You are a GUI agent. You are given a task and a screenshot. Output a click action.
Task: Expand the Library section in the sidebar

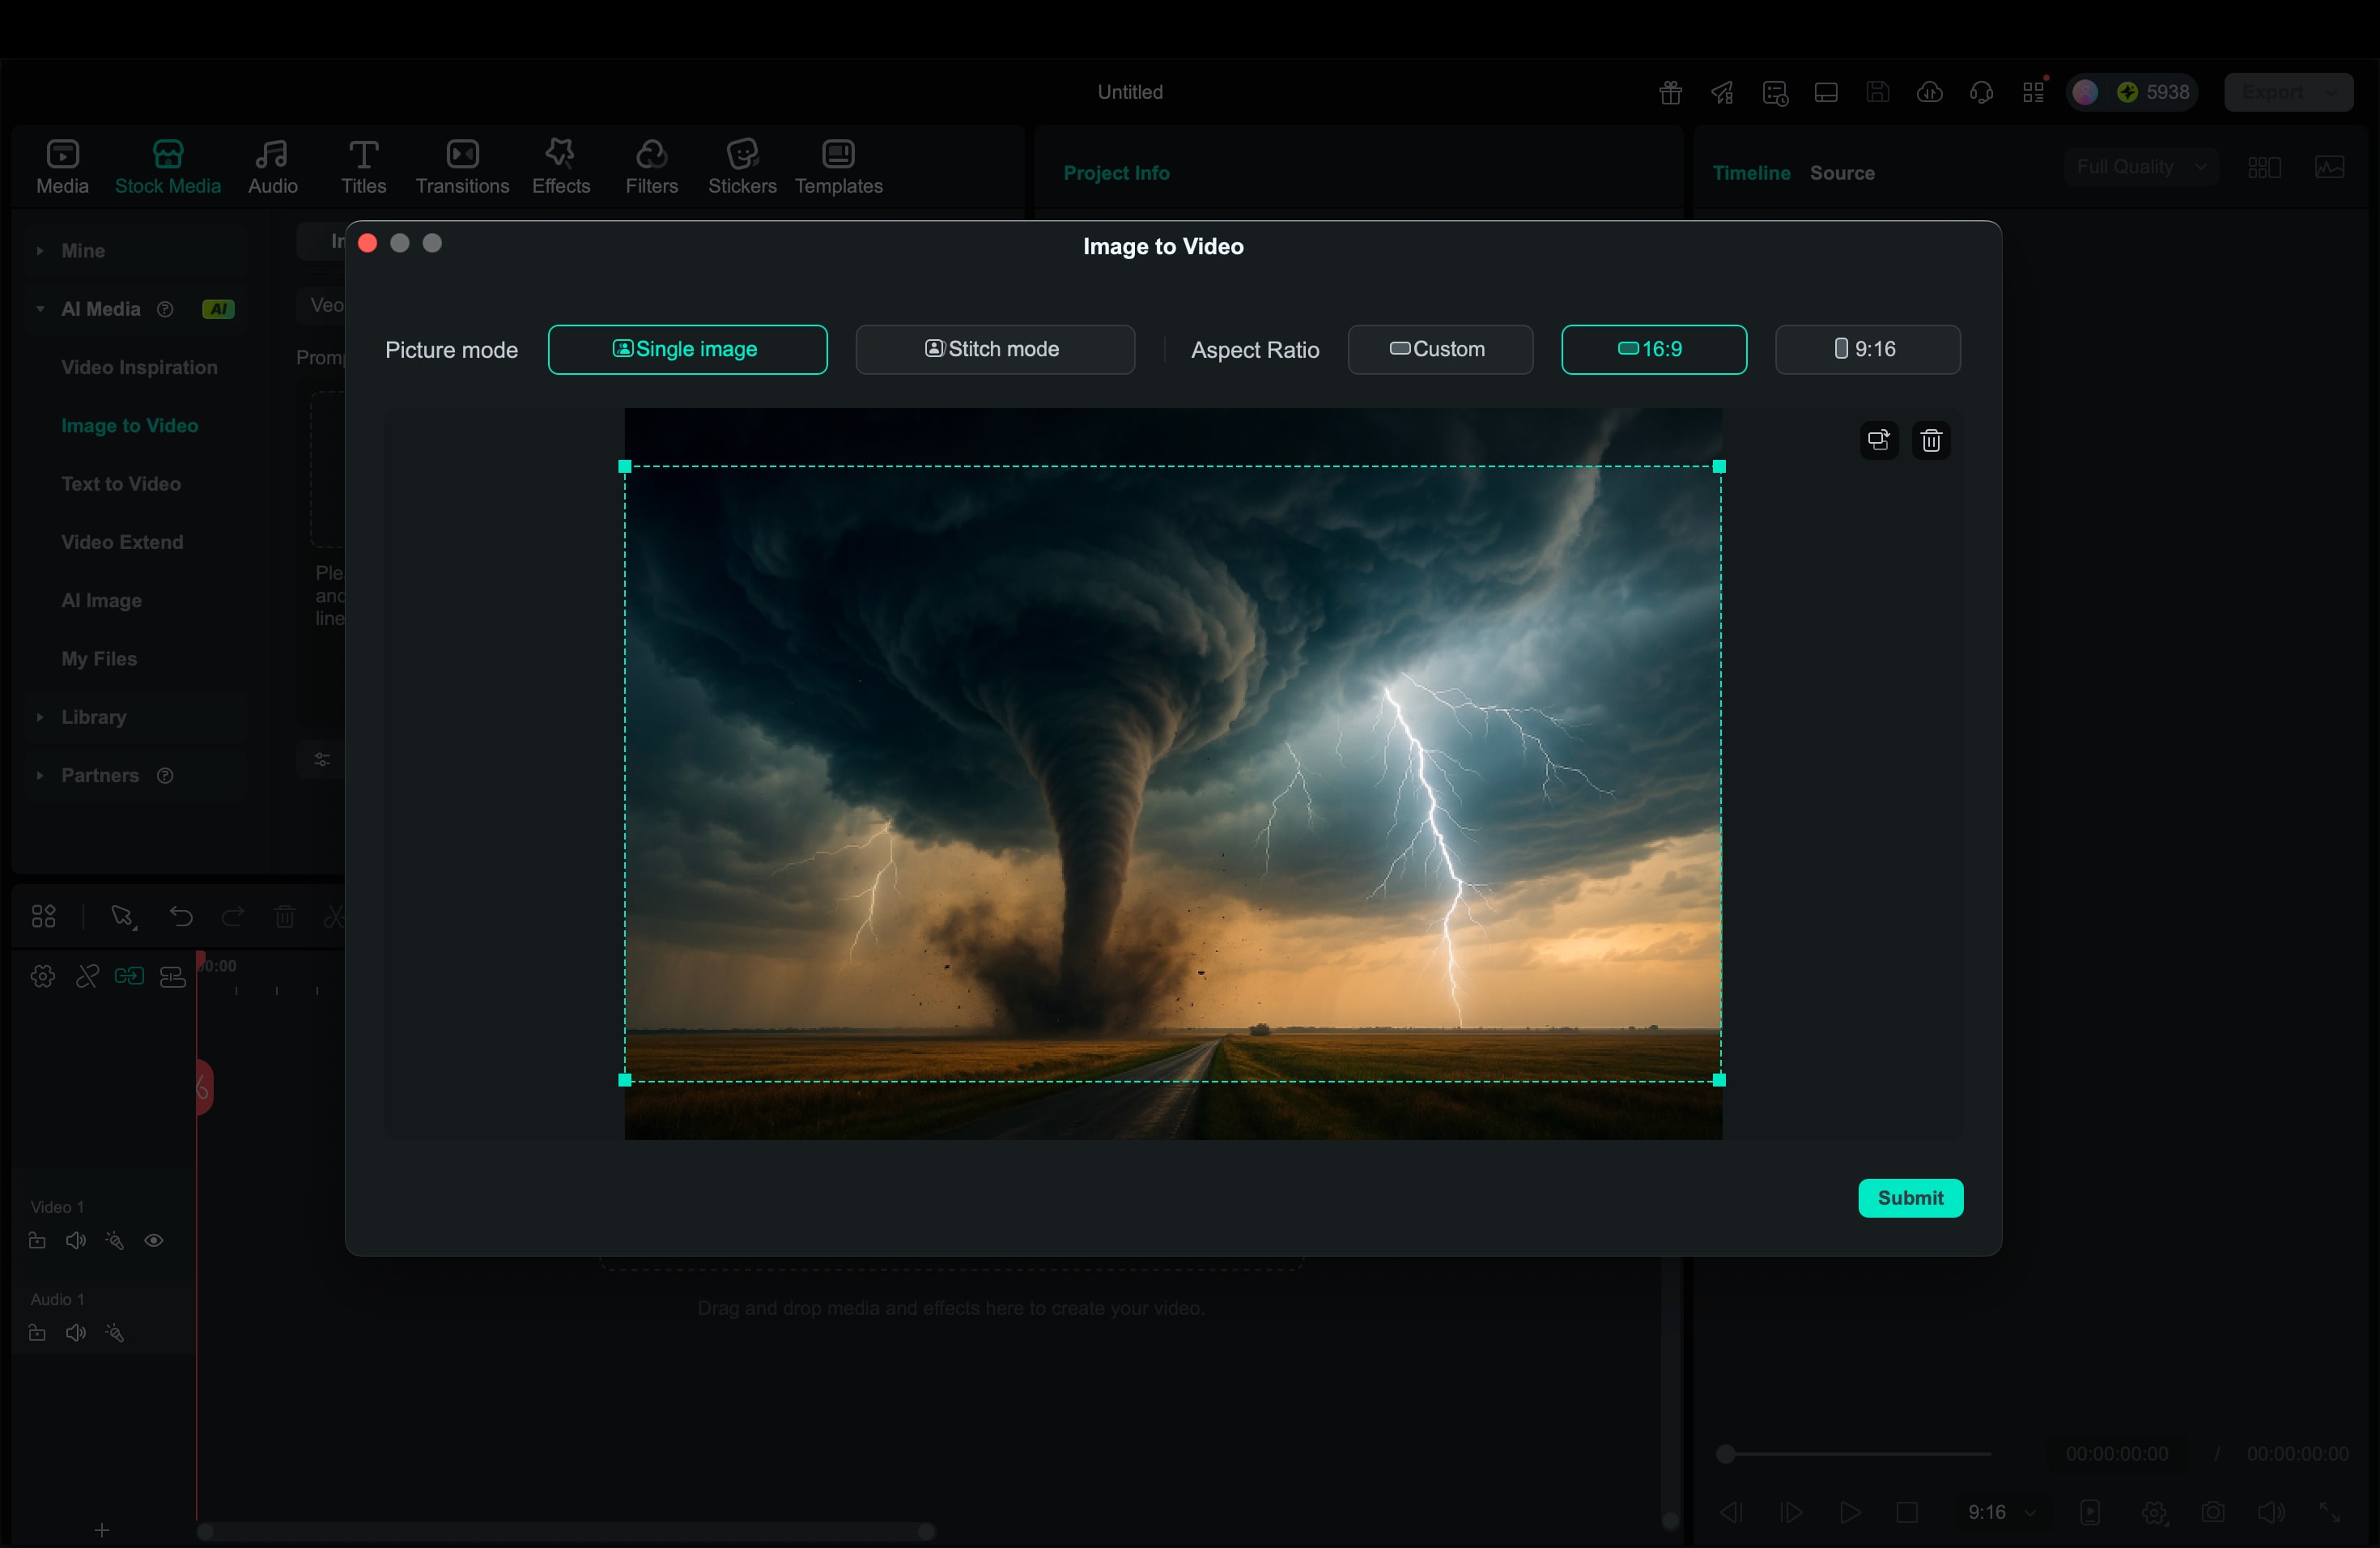click(x=92, y=717)
